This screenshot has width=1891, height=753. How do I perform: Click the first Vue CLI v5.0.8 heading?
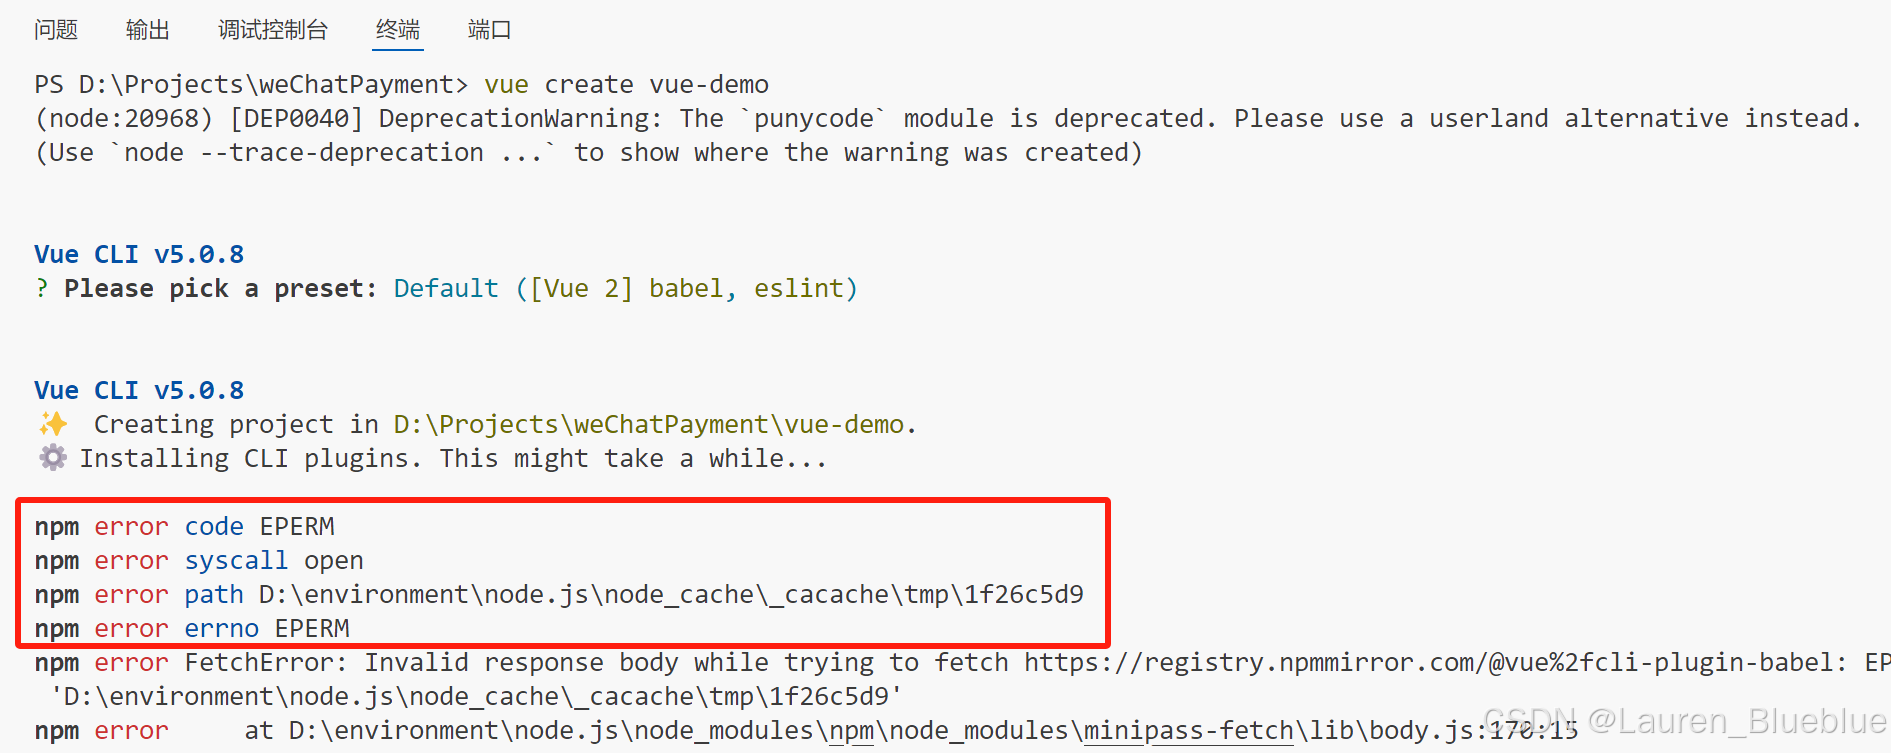point(139,255)
